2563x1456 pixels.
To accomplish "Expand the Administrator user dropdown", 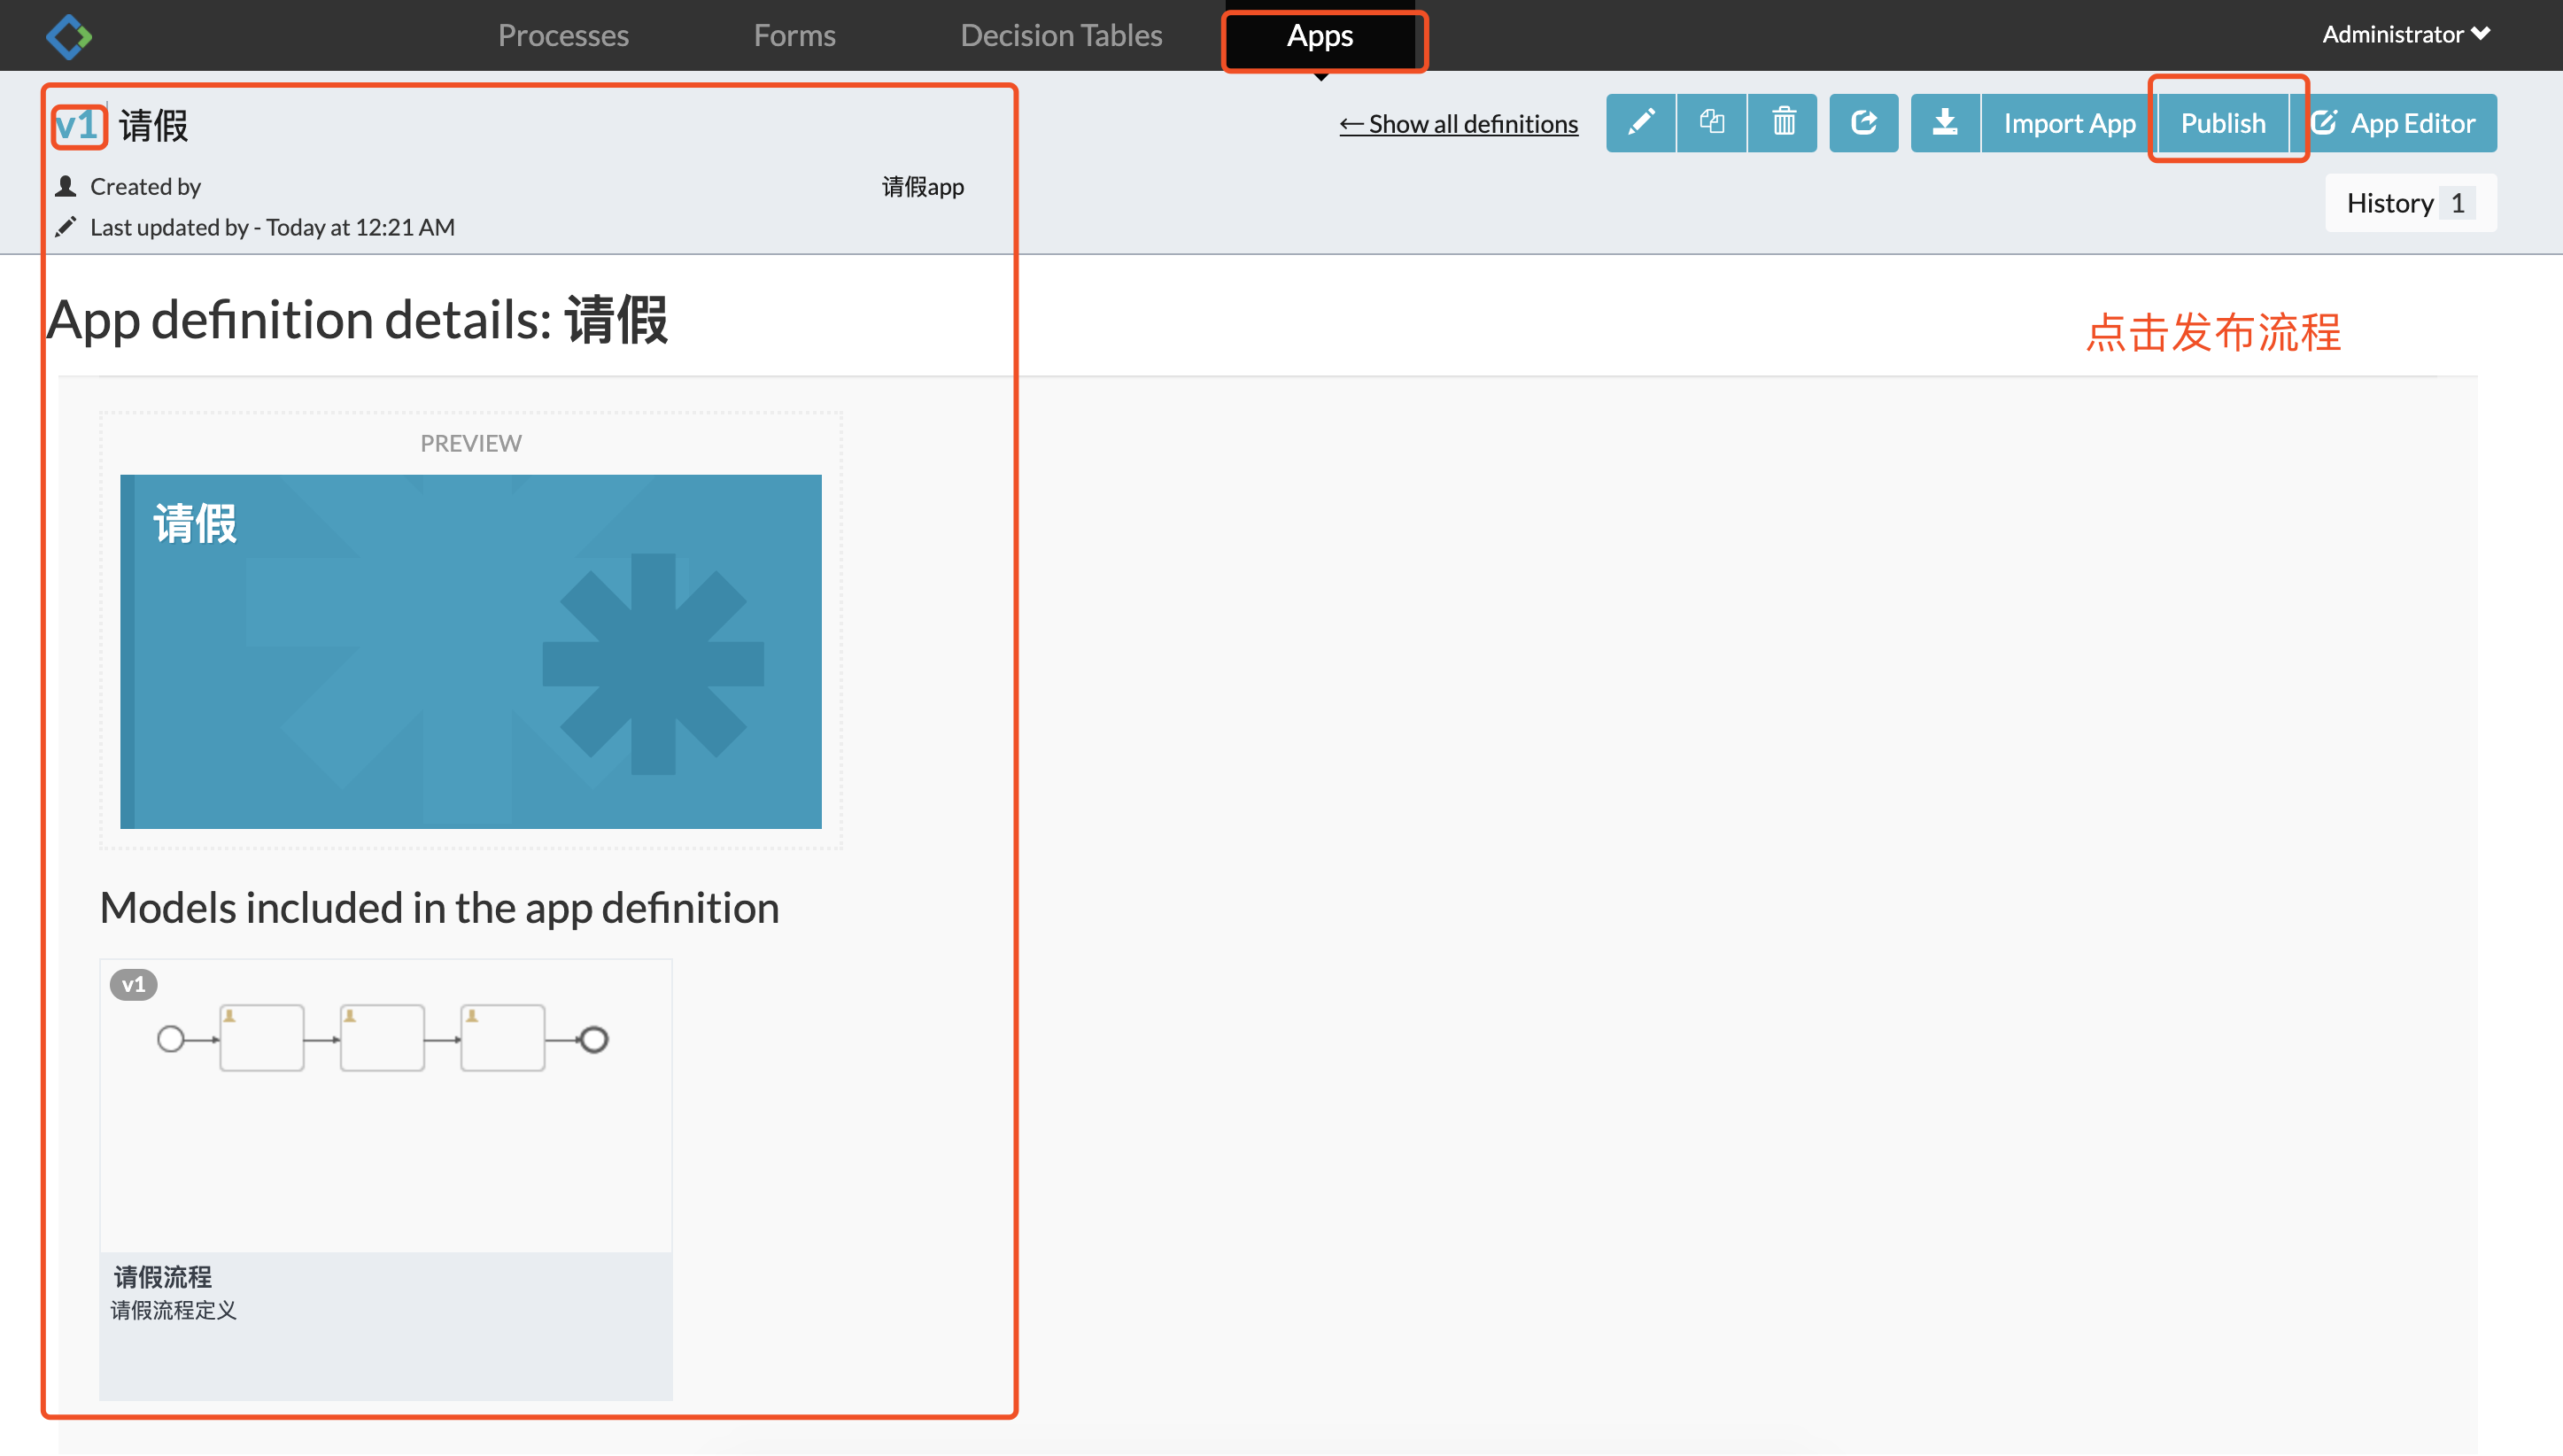I will tap(2405, 35).
